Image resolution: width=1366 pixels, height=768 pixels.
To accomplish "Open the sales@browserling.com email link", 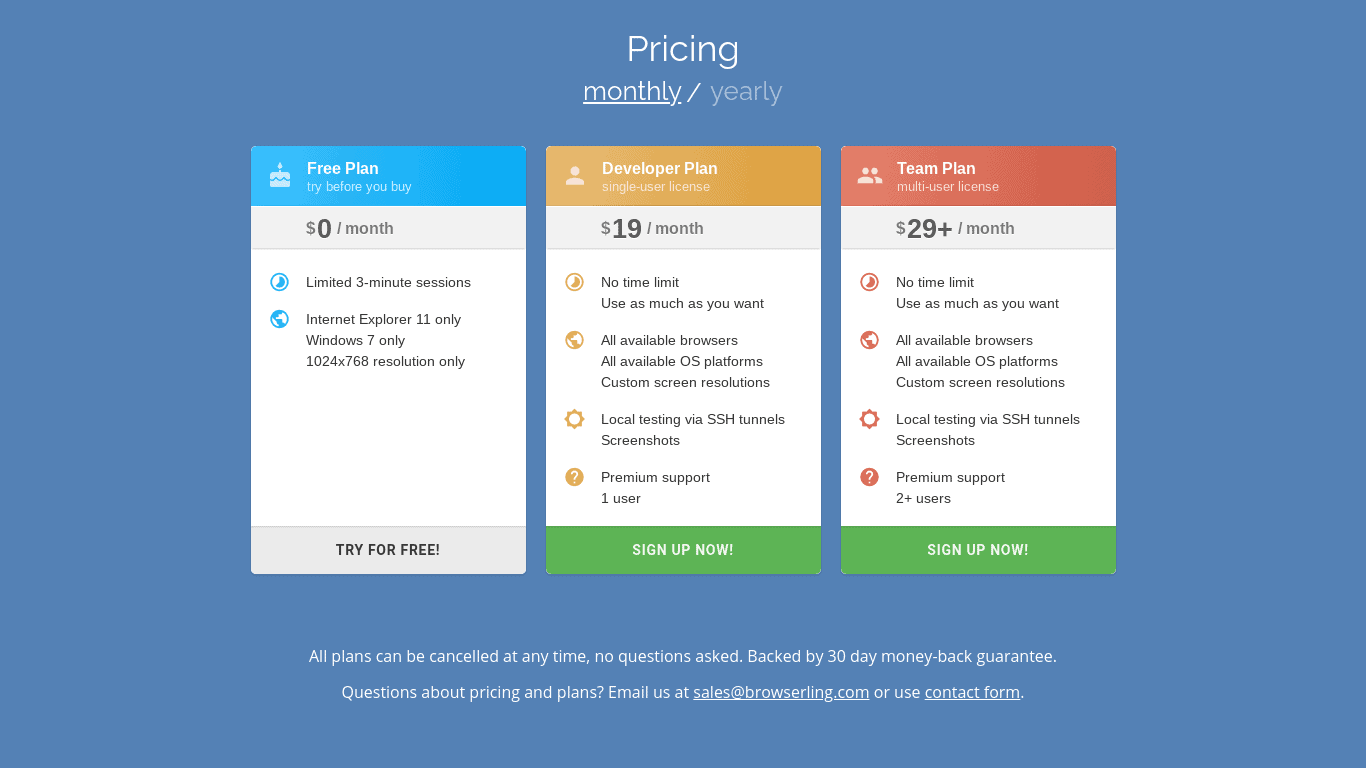I will pyautogui.click(x=781, y=692).
